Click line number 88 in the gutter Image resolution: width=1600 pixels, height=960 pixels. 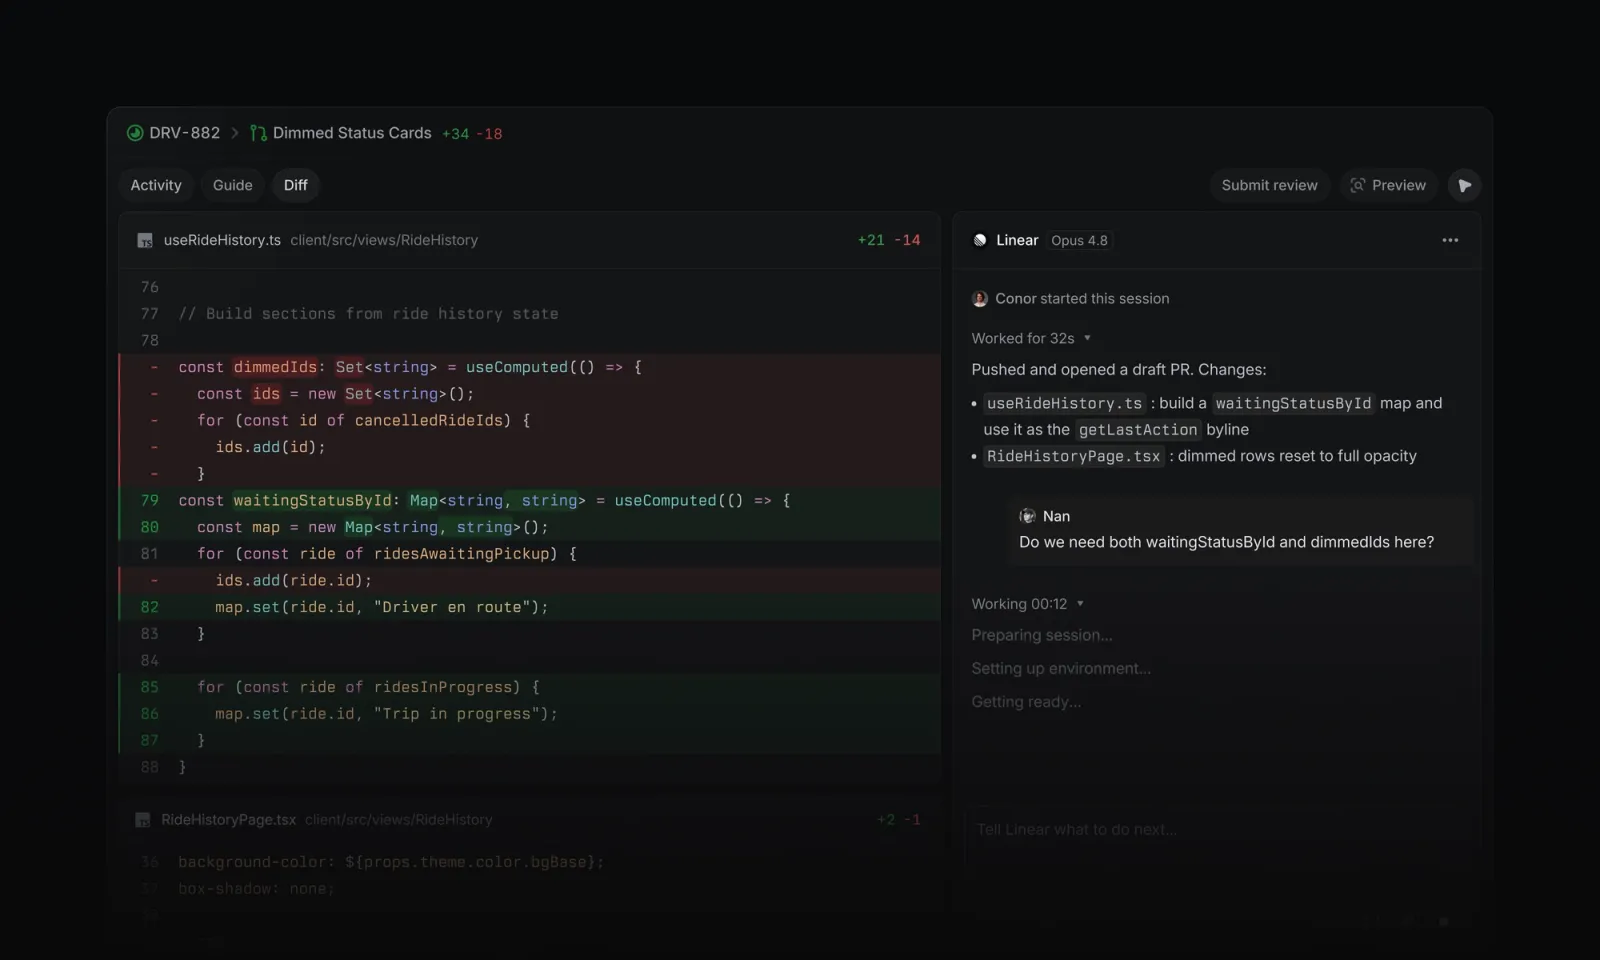(x=150, y=767)
